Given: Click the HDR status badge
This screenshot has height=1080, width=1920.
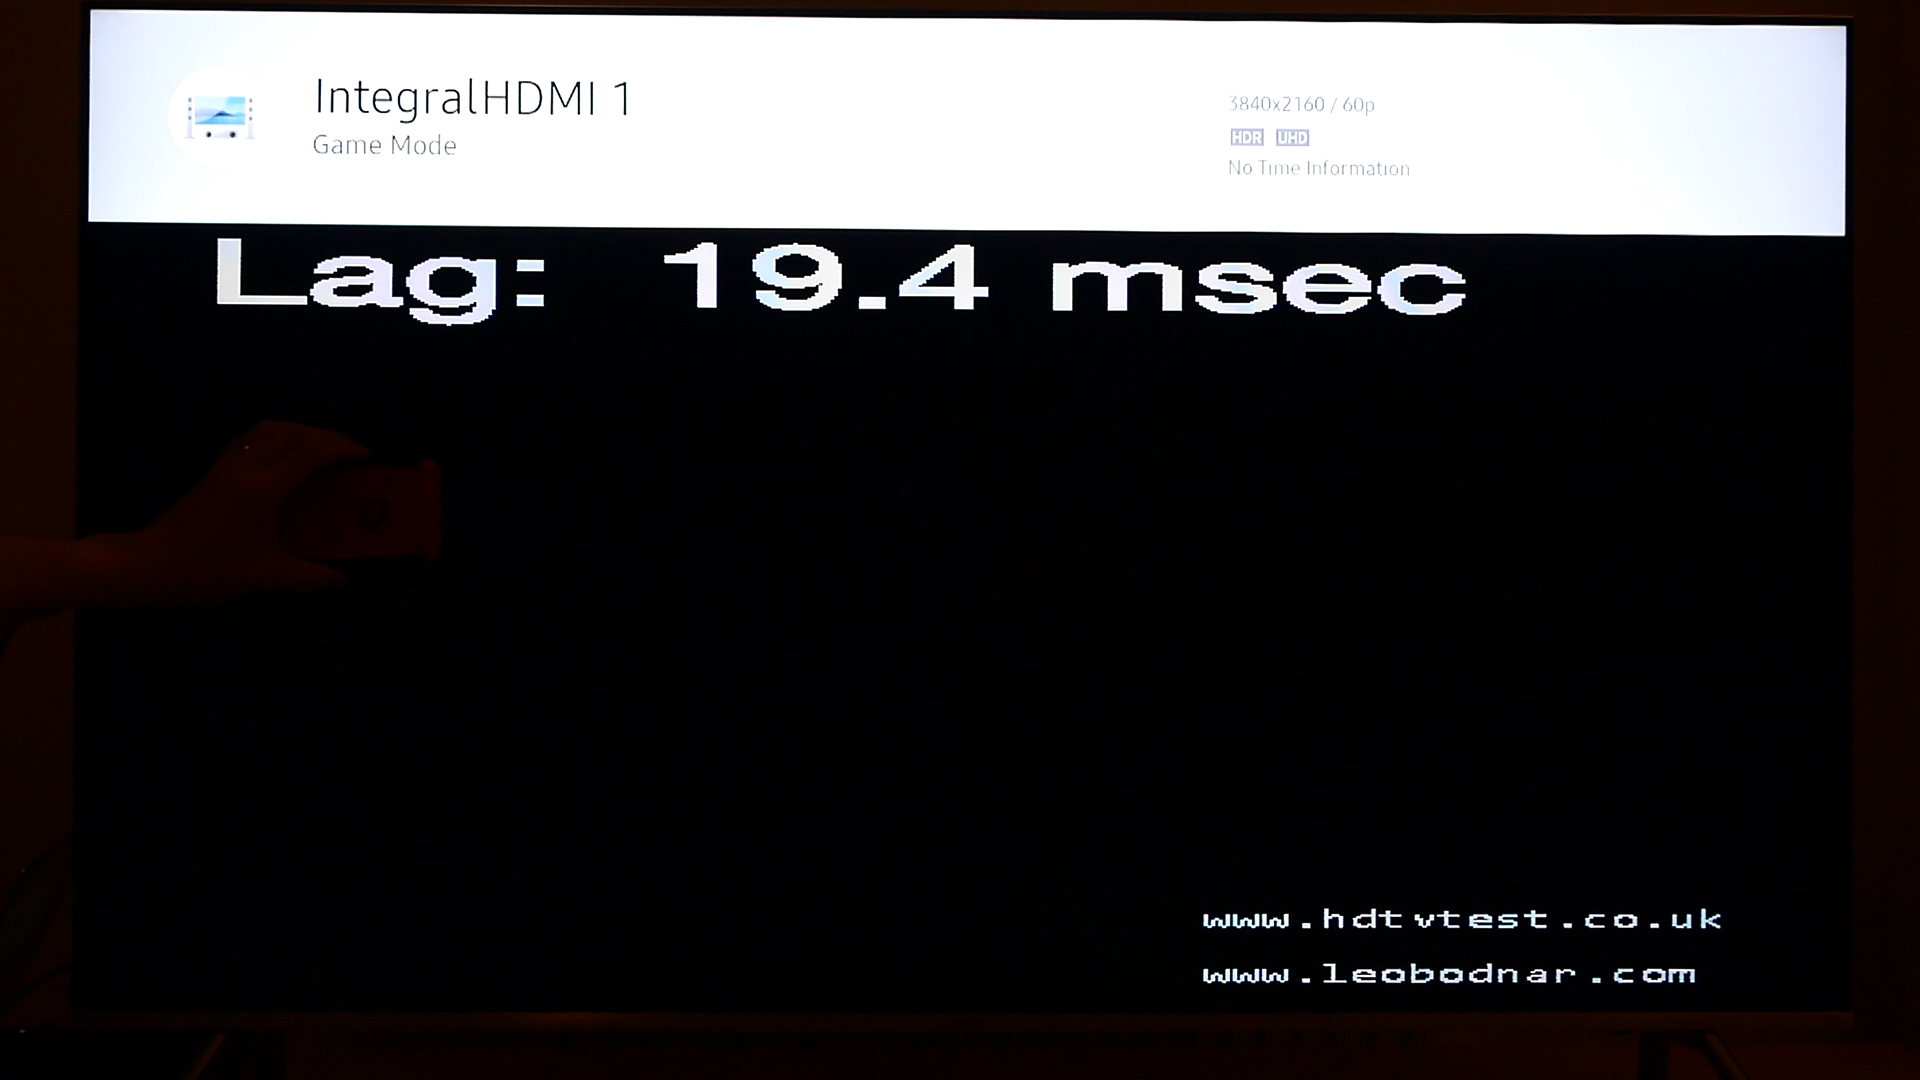Looking at the screenshot, I should pyautogui.click(x=1245, y=137).
